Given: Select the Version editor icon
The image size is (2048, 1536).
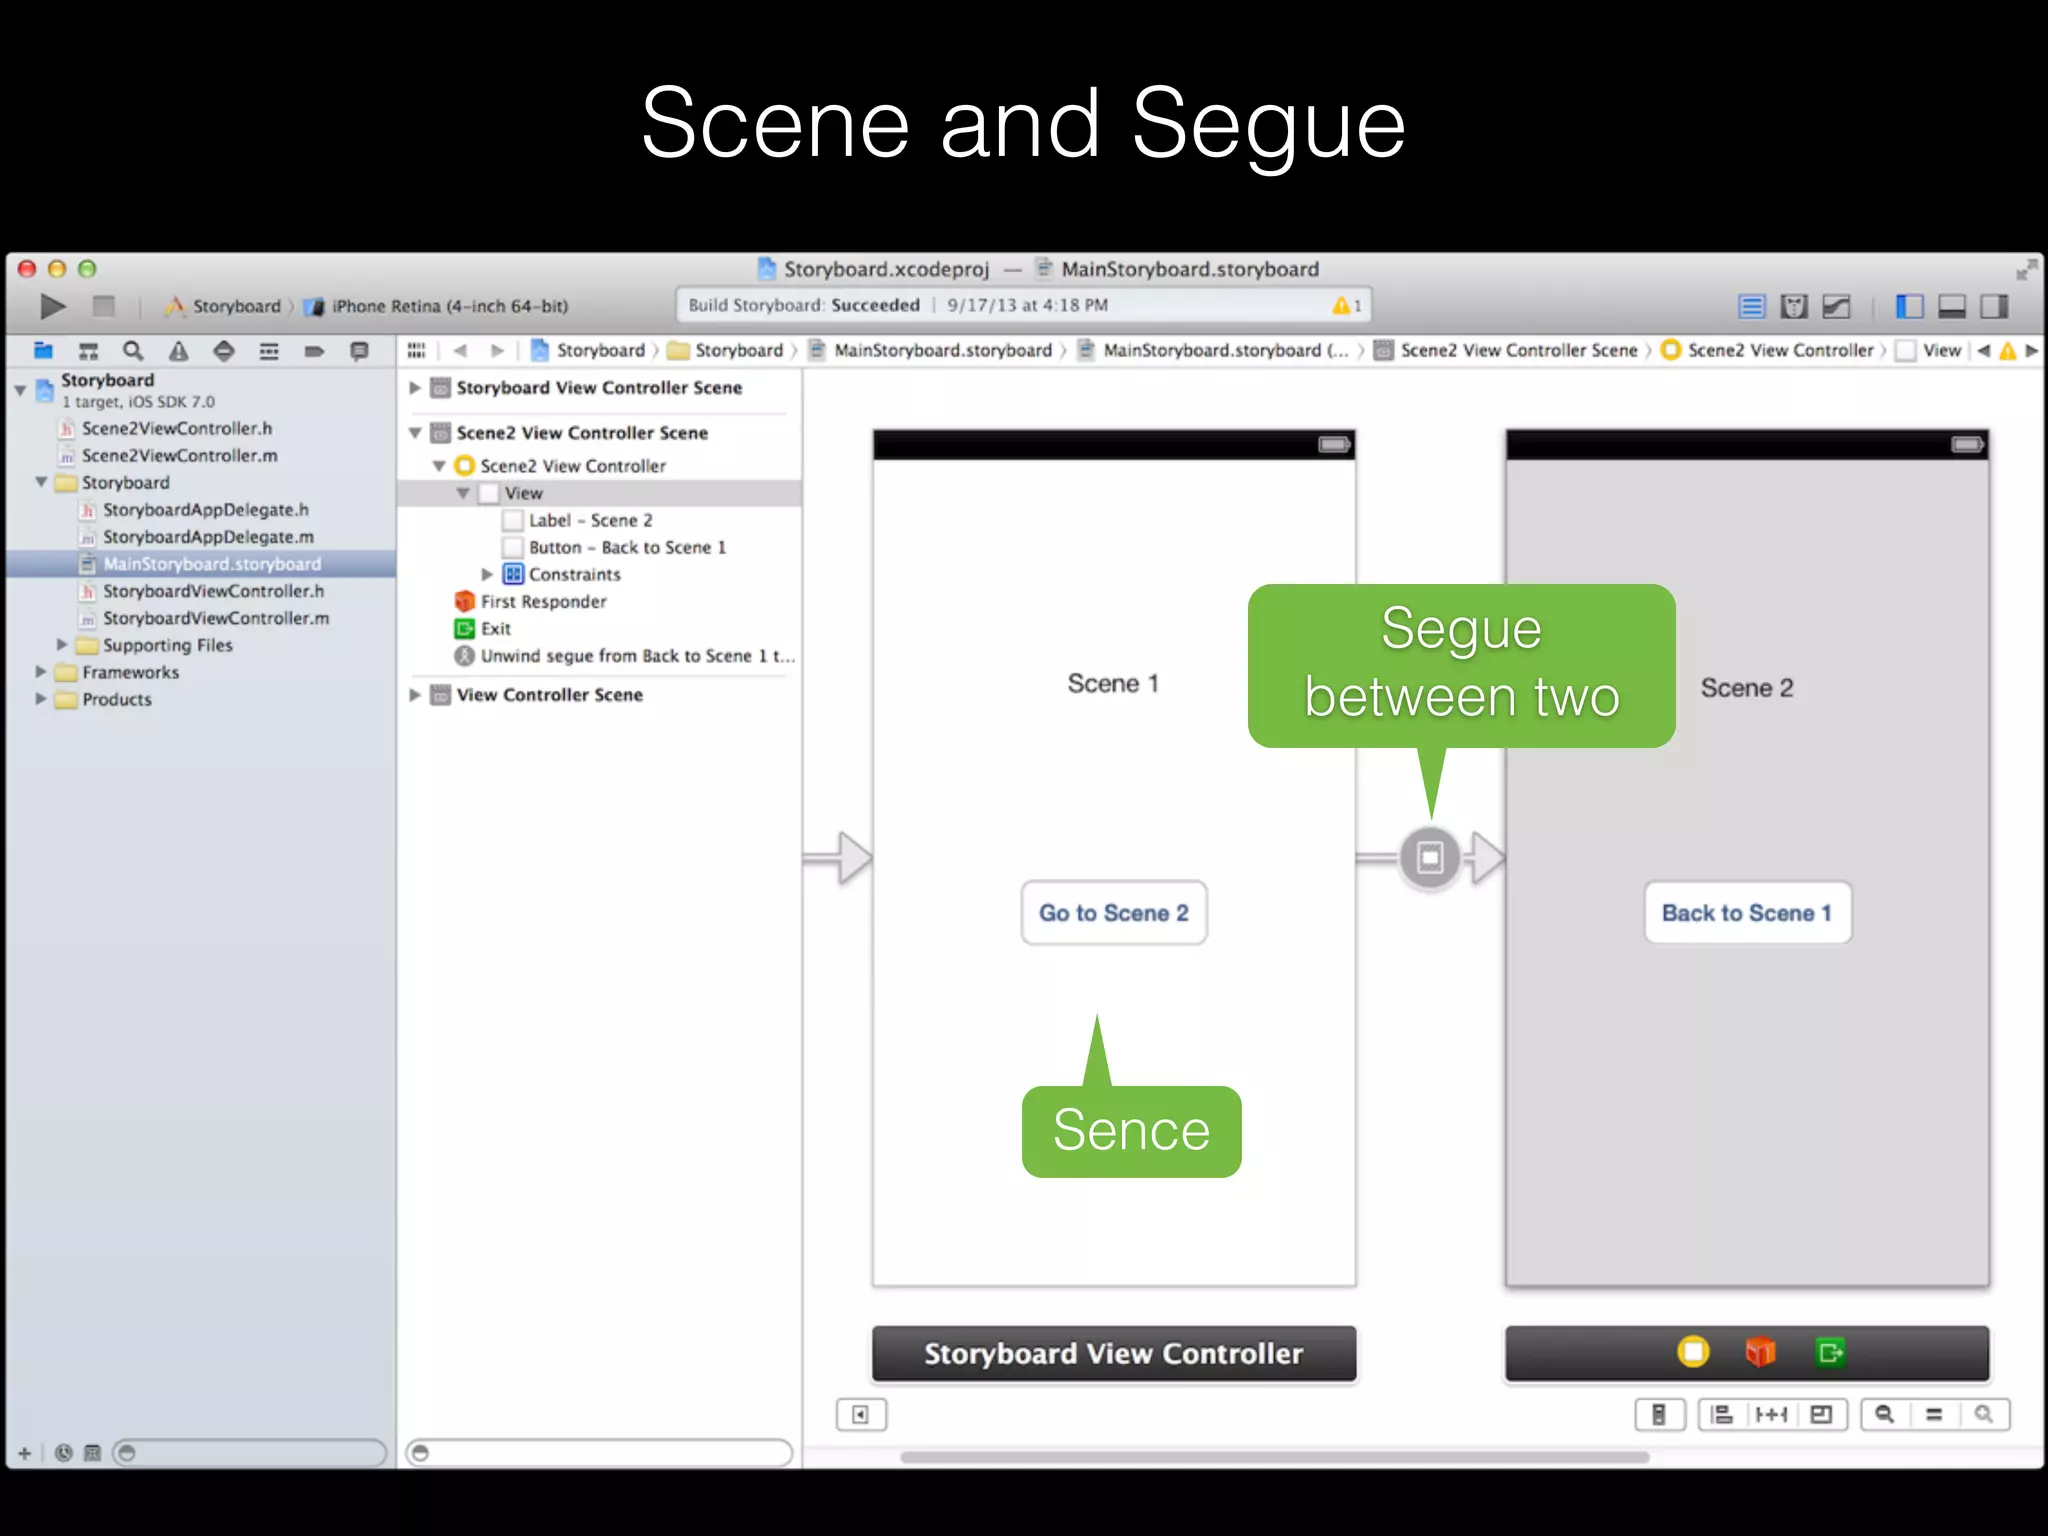Looking at the screenshot, I should pyautogui.click(x=1836, y=306).
